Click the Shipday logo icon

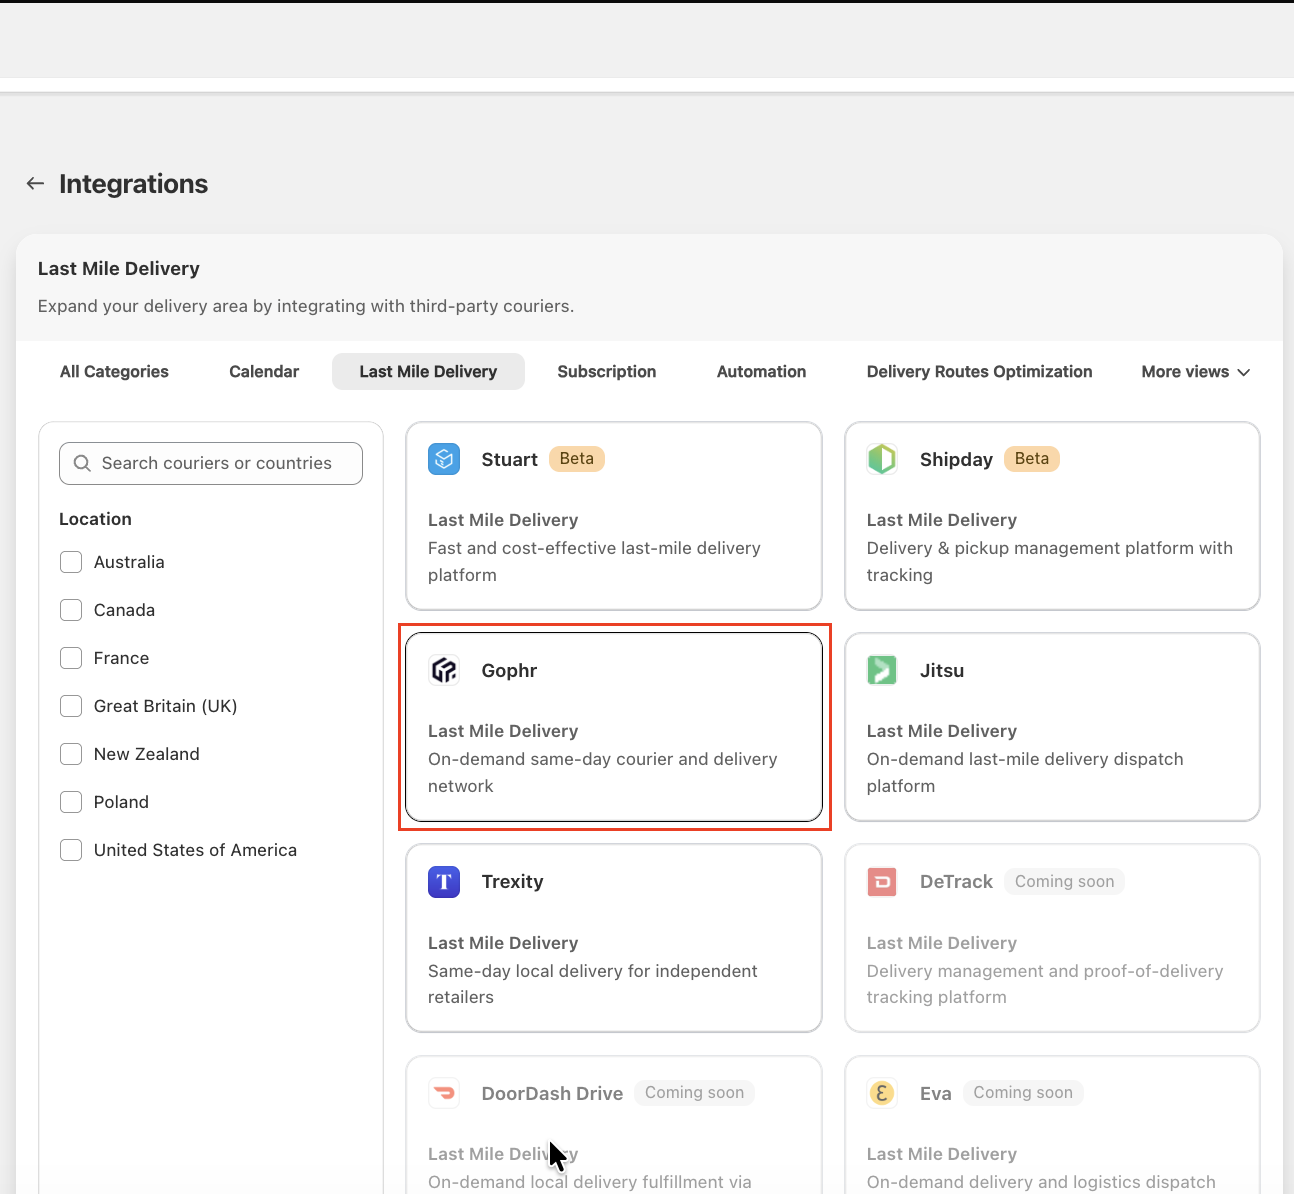click(x=882, y=459)
